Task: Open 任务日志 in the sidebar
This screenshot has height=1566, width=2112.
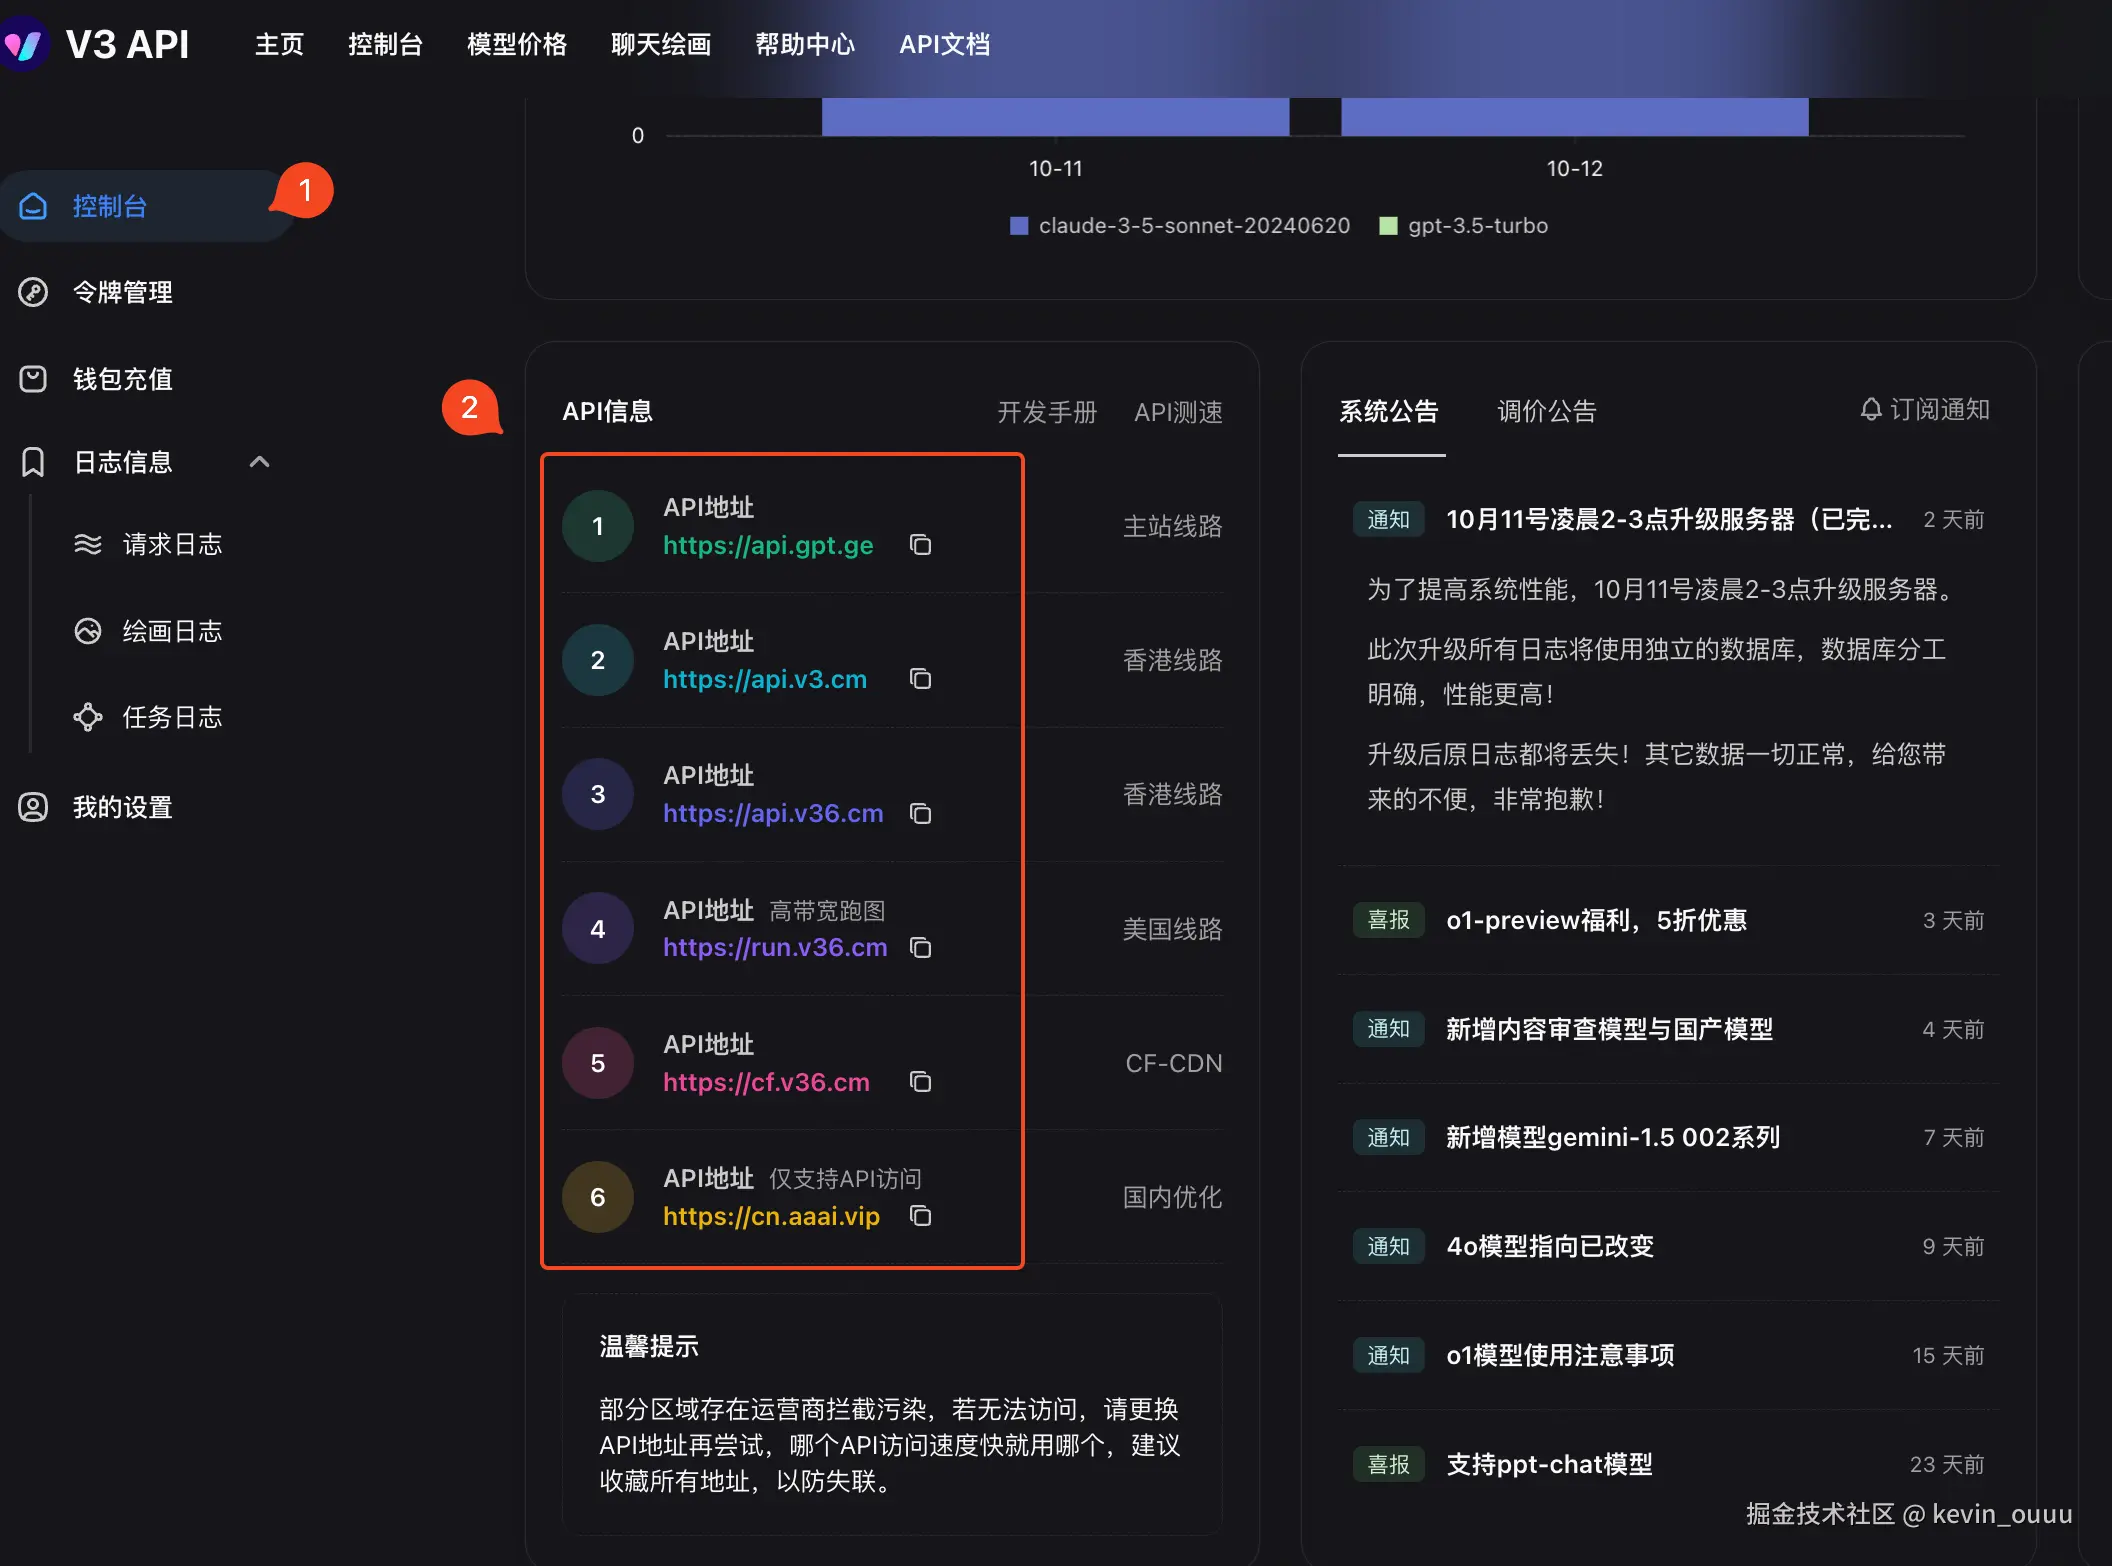Action: (x=172, y=716)
